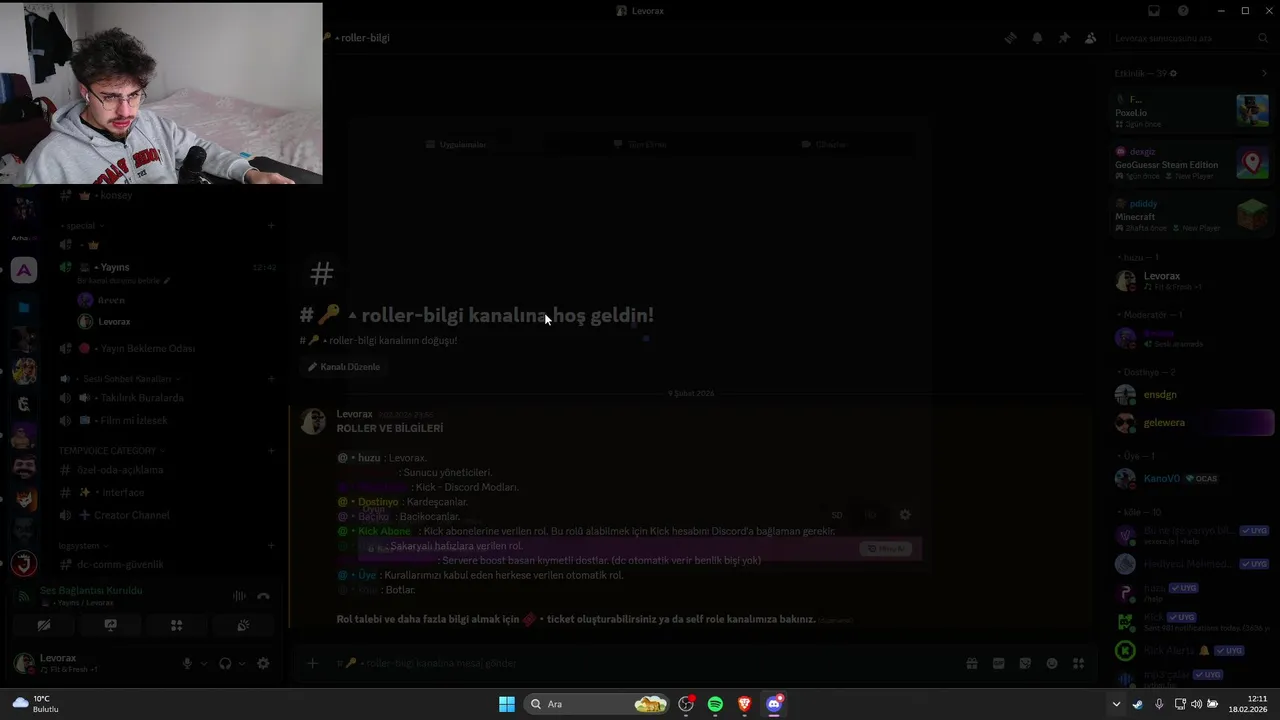Show hidden tray icons chevron
This screenshot has width=1280, height=720.
1116,704
